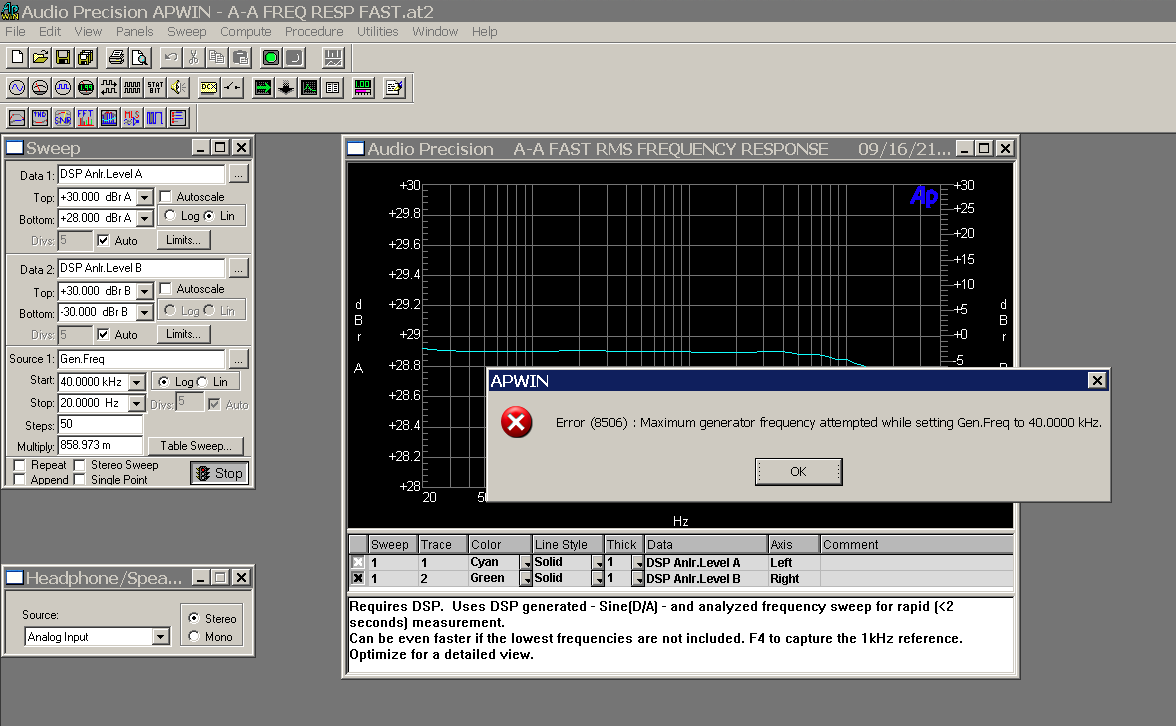Open the Regulation panel icon
The height and width of the screenshot is (726, 1176).
[x=286, y=88]
